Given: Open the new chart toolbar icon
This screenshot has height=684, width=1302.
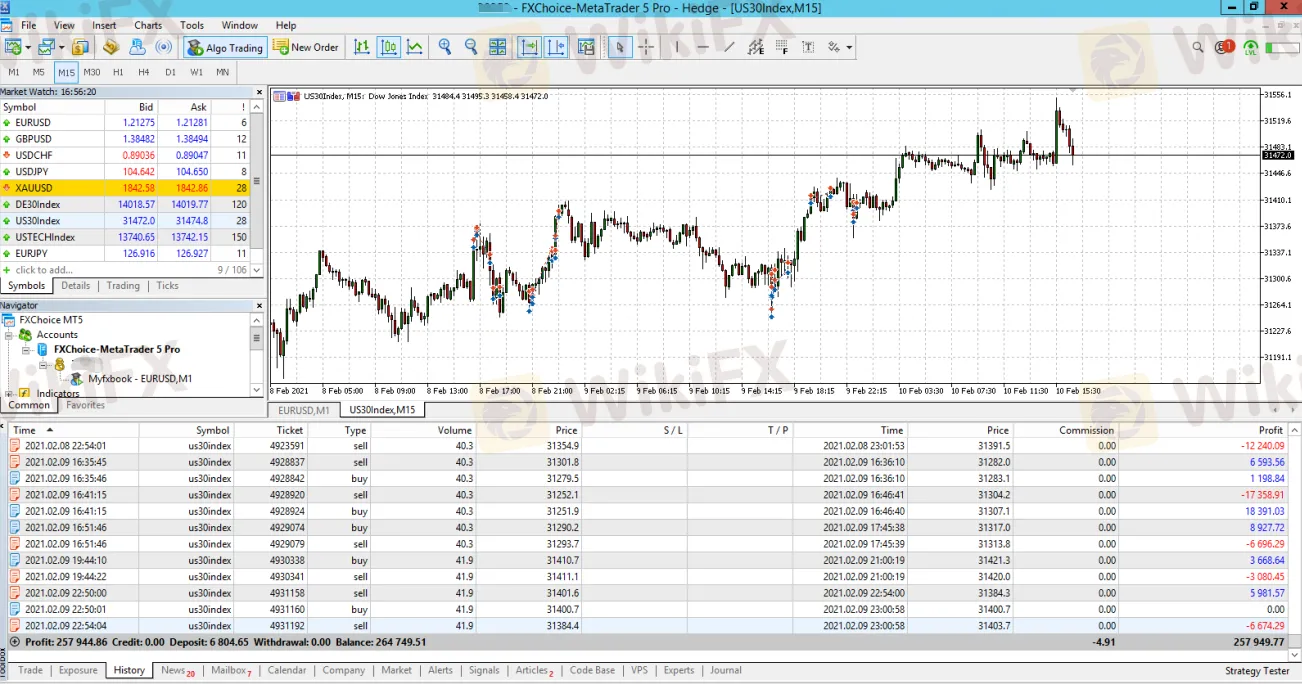Looking at the screenshot, I should pos(13,47).
